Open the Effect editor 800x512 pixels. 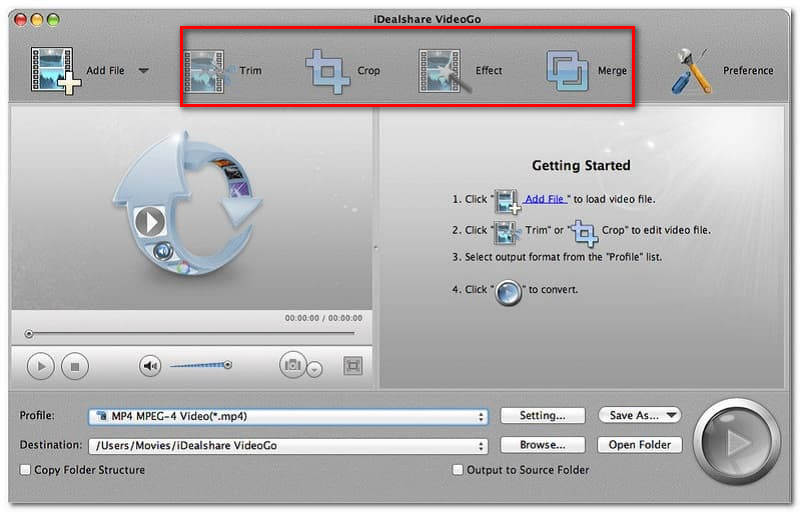[x=460, y=71]
